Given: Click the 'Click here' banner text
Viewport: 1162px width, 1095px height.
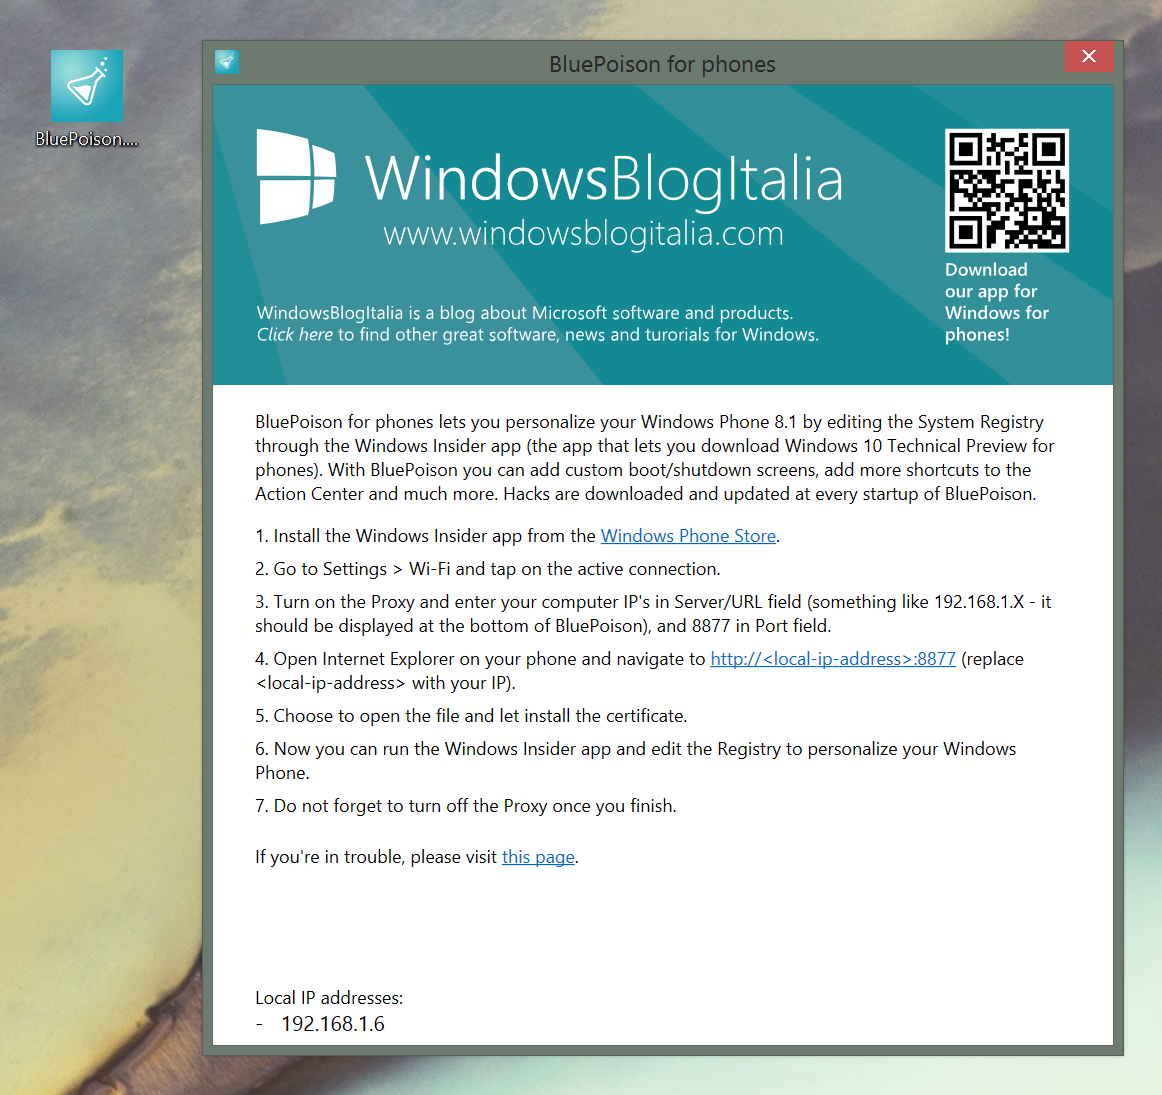Looking at the screenshot, I should coord(294,335).
